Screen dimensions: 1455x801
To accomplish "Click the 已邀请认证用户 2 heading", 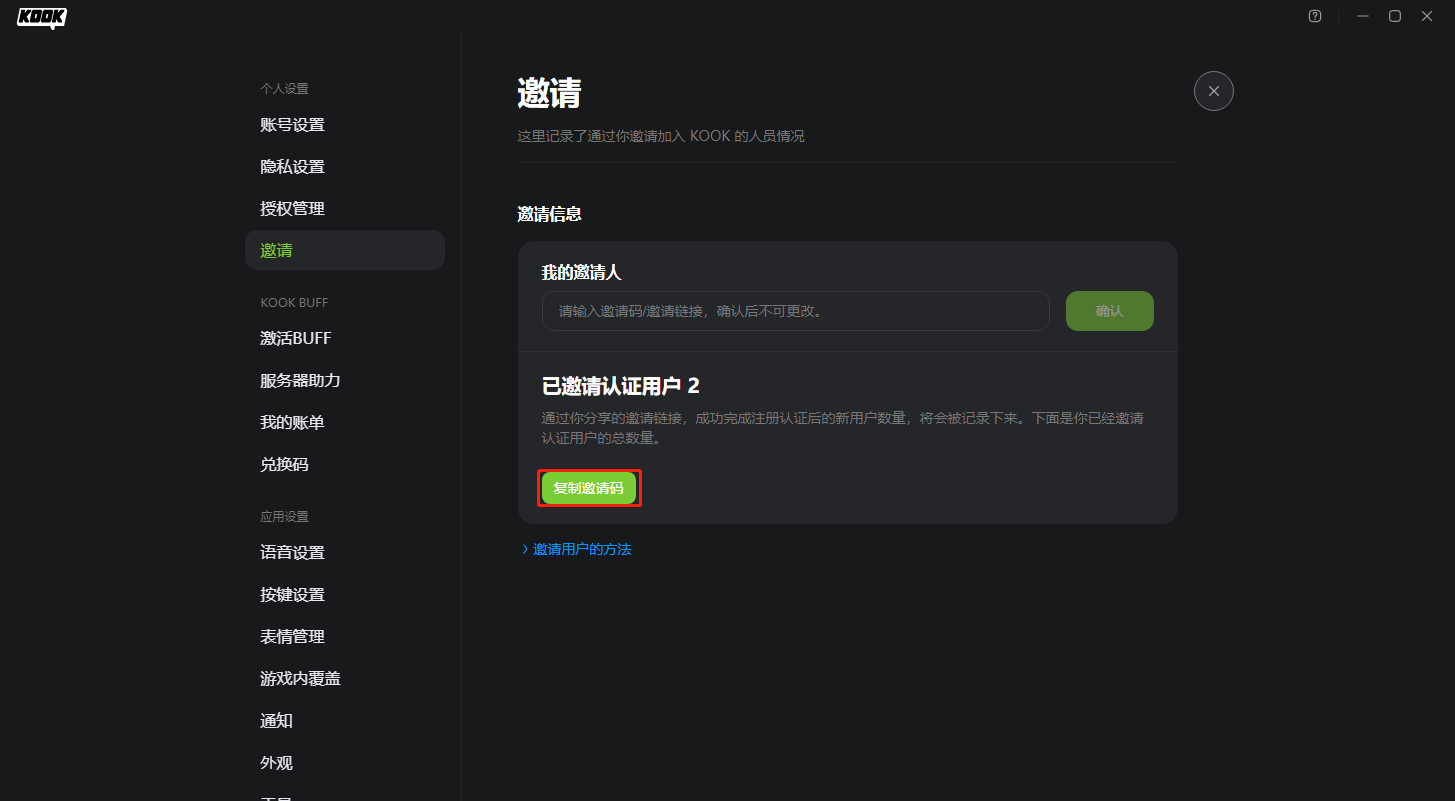I will coord(620,386).
